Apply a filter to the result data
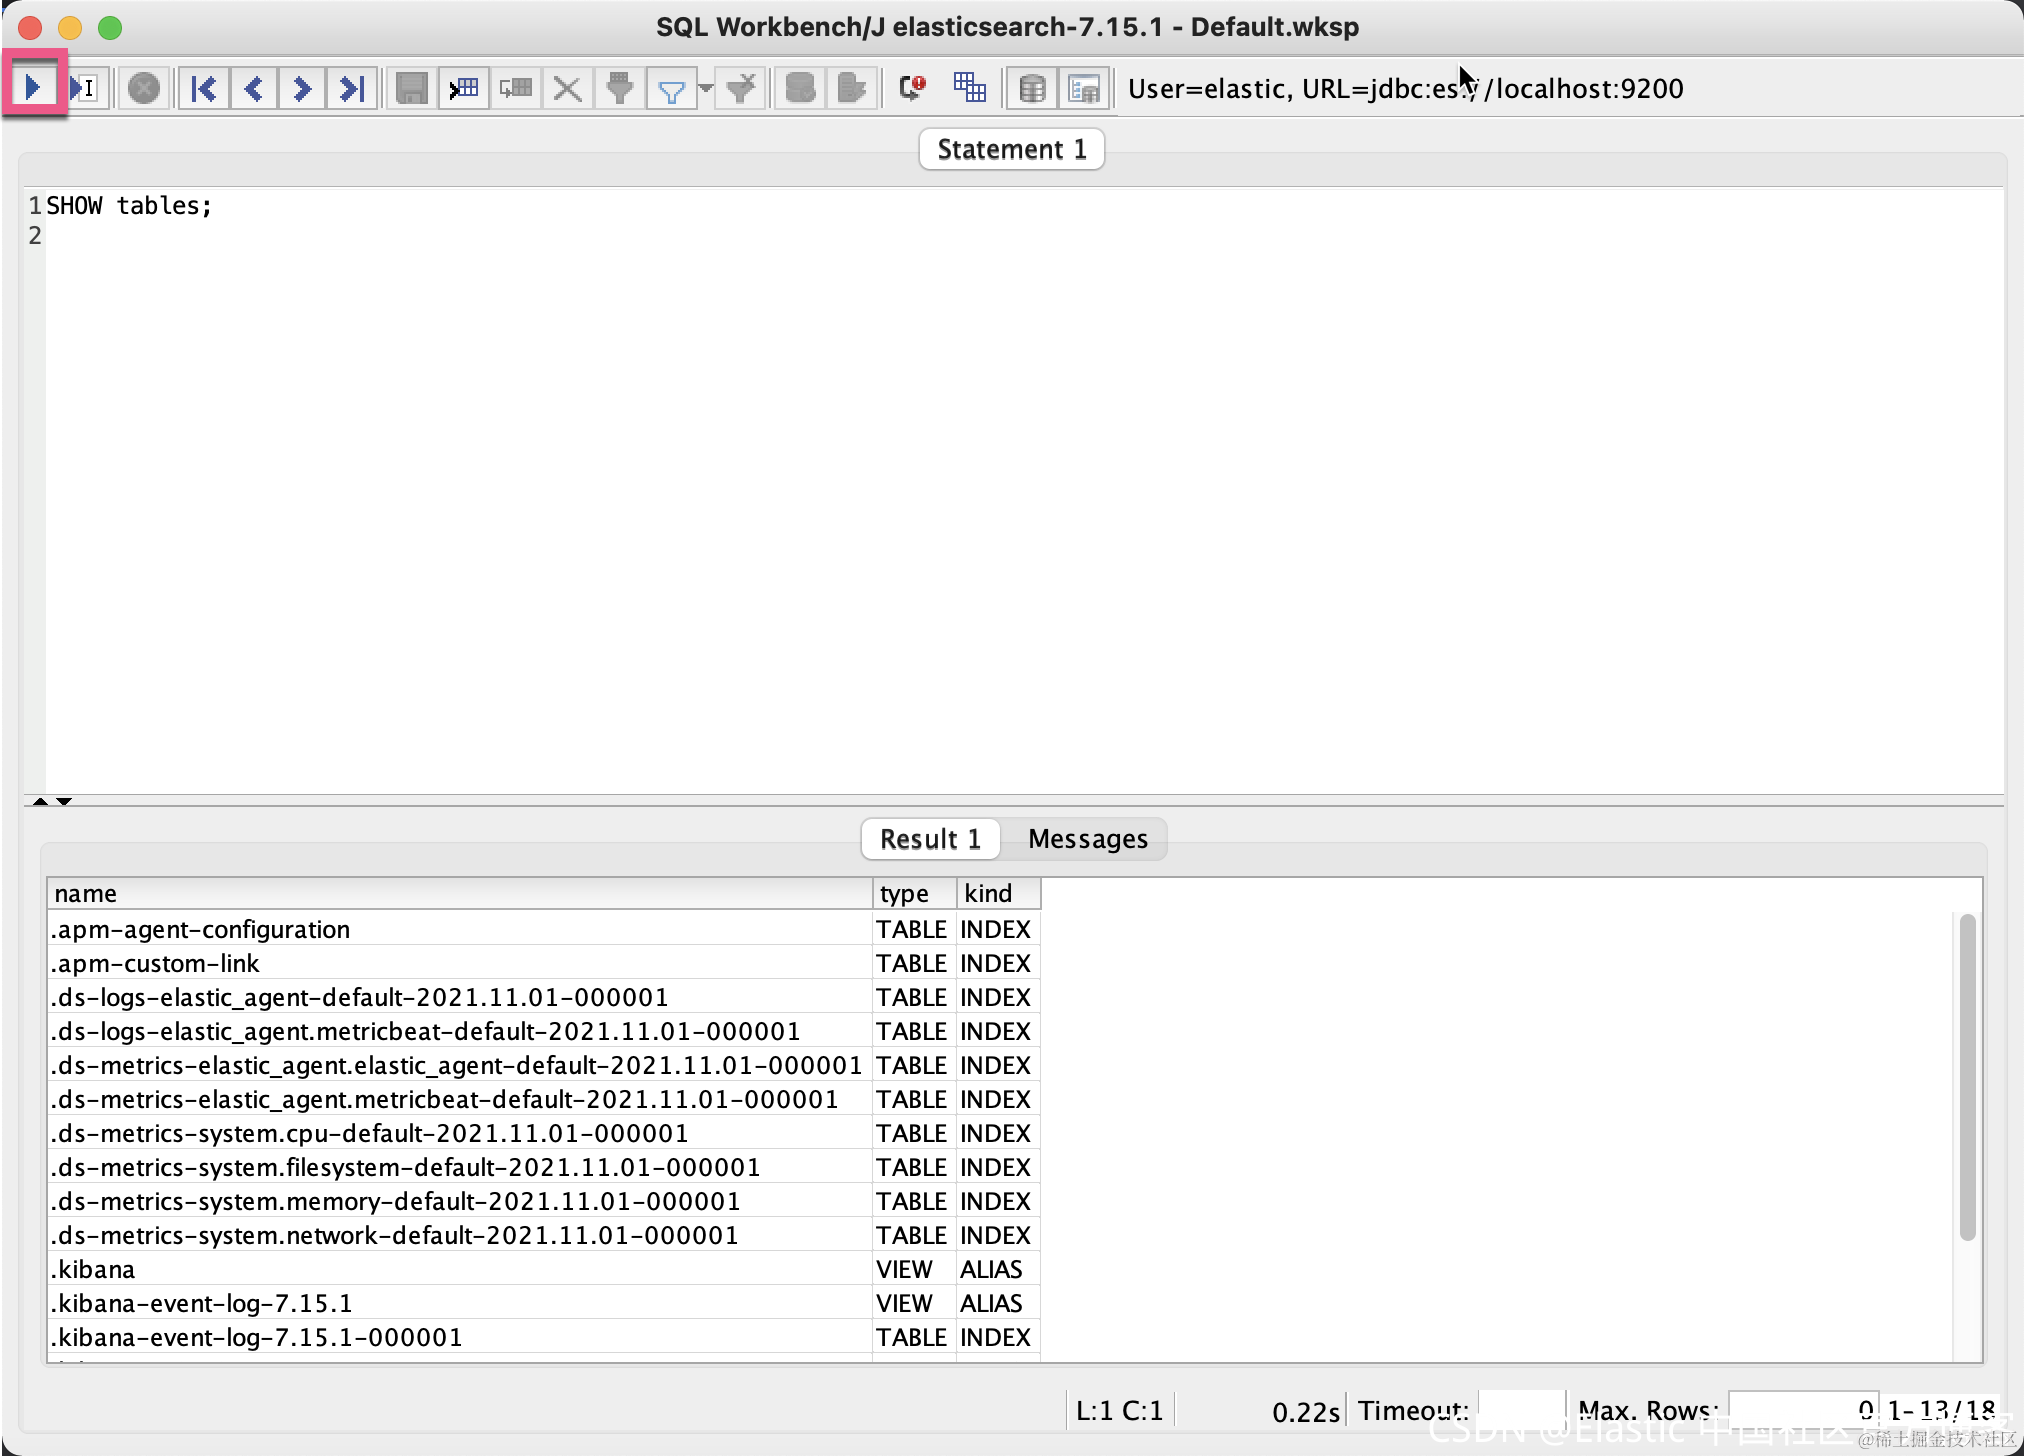Image resolution: width=2024 pixels, height=1456 pixels. (x=672, y=88)
